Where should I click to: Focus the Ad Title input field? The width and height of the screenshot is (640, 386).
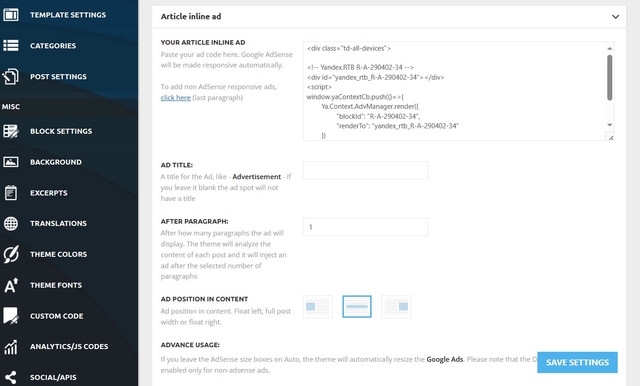pyautogui.click(x=365, y=170)
